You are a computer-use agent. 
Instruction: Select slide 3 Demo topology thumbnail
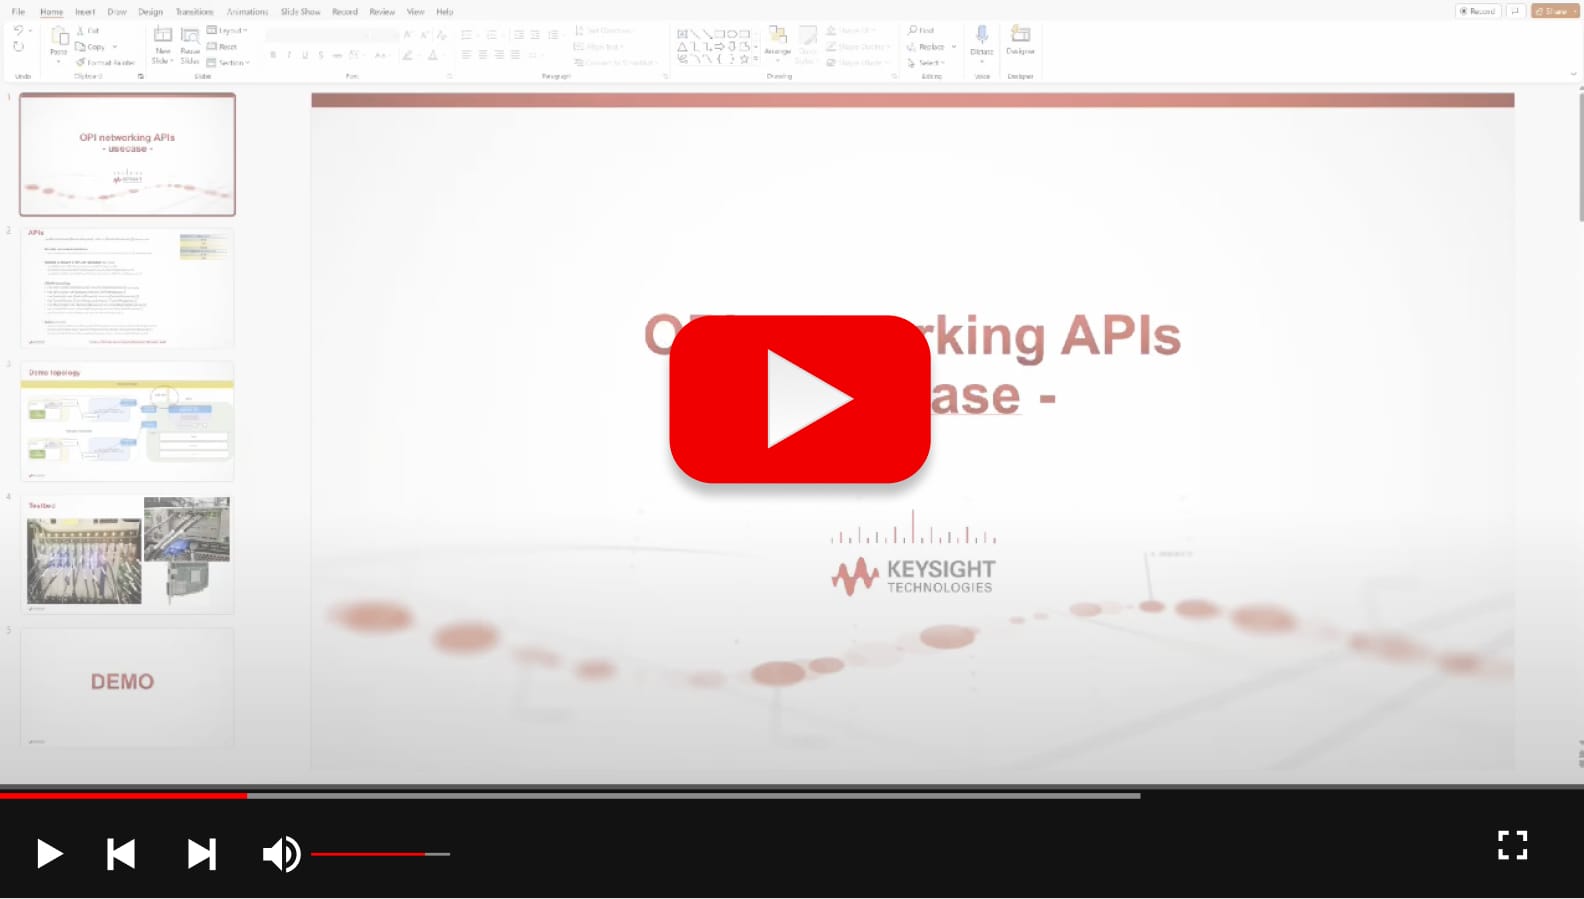[128, 421]
